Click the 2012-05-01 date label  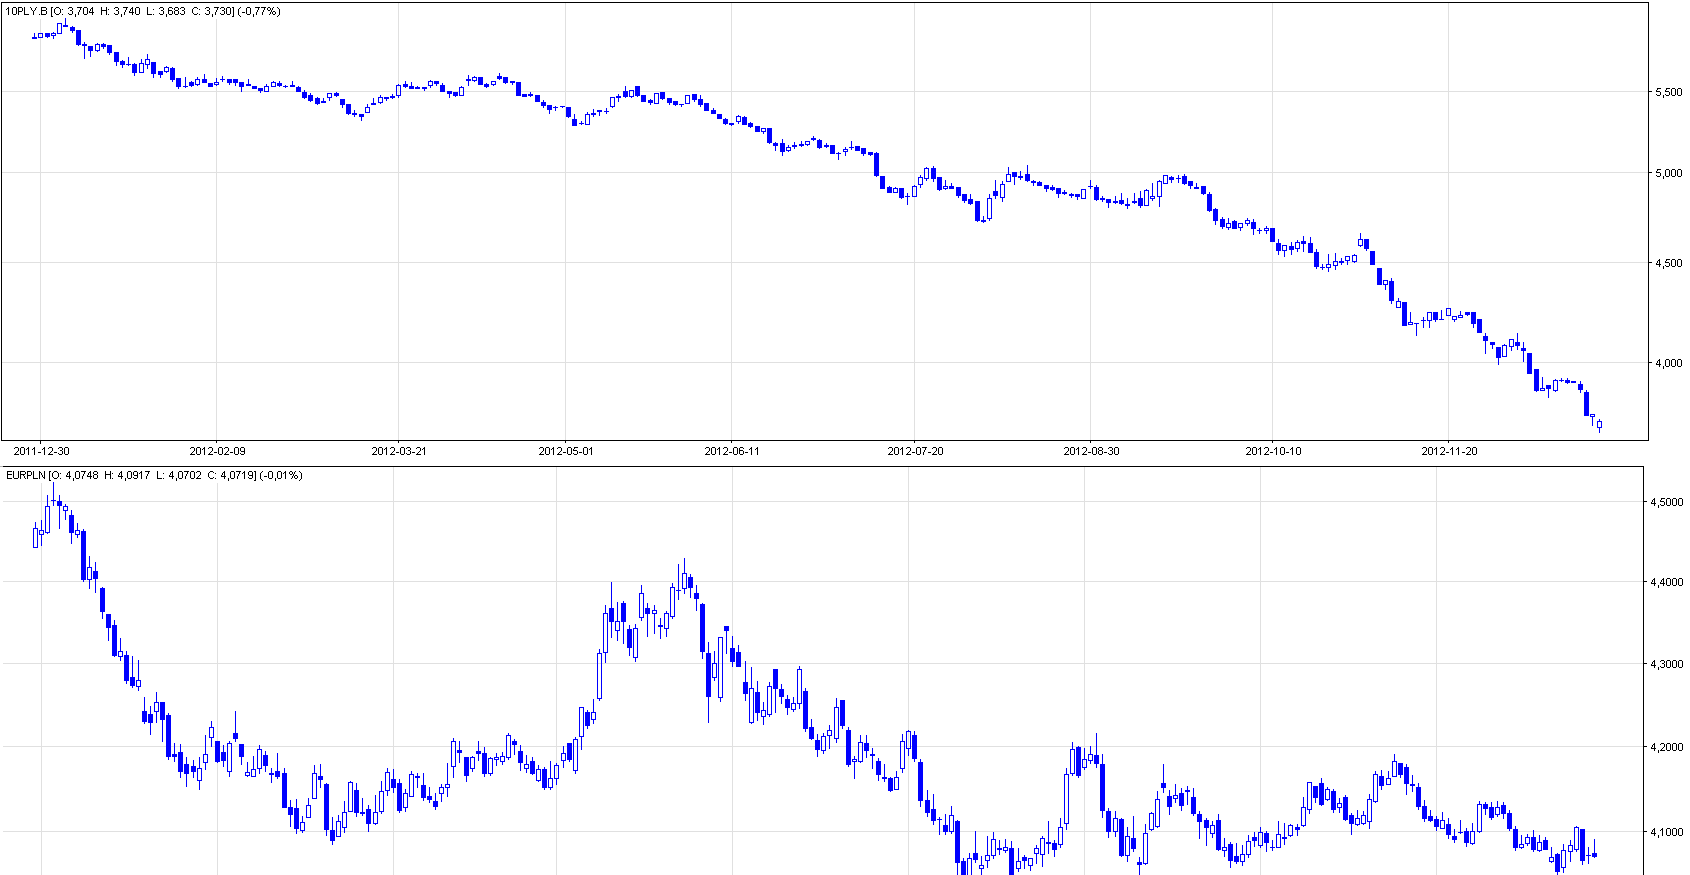566,451
